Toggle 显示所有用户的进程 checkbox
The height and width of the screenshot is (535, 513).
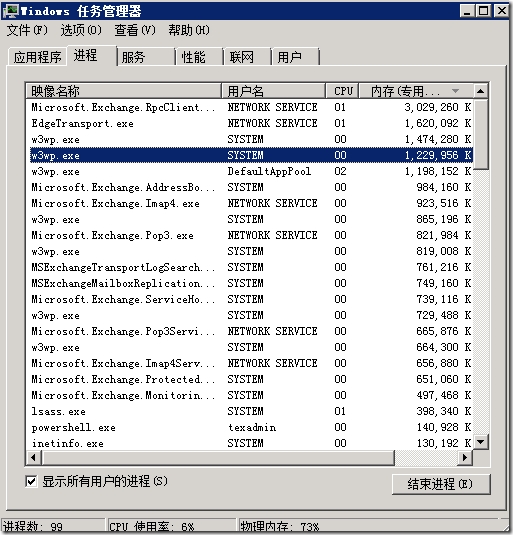point(31,482)
